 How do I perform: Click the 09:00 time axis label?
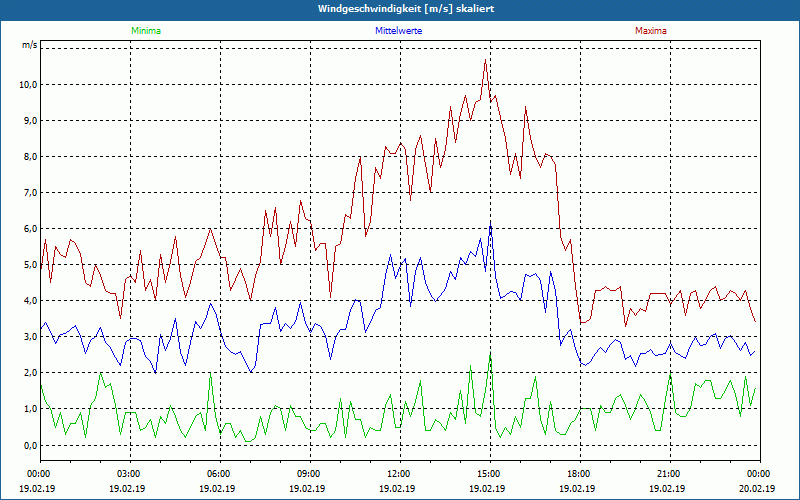click(x=310, y=474)
